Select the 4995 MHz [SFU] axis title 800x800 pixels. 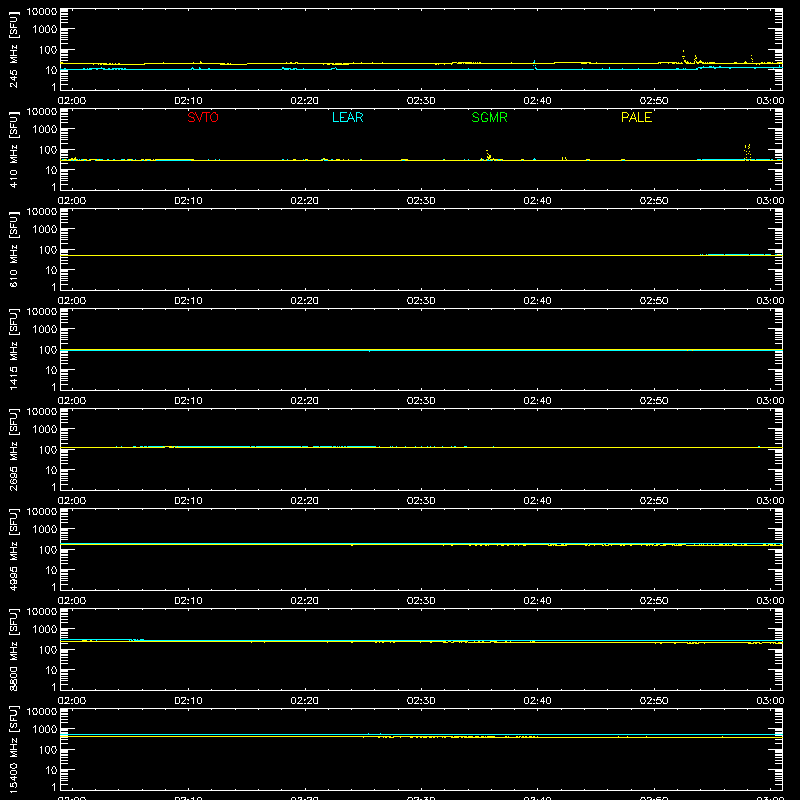point(13,549)
